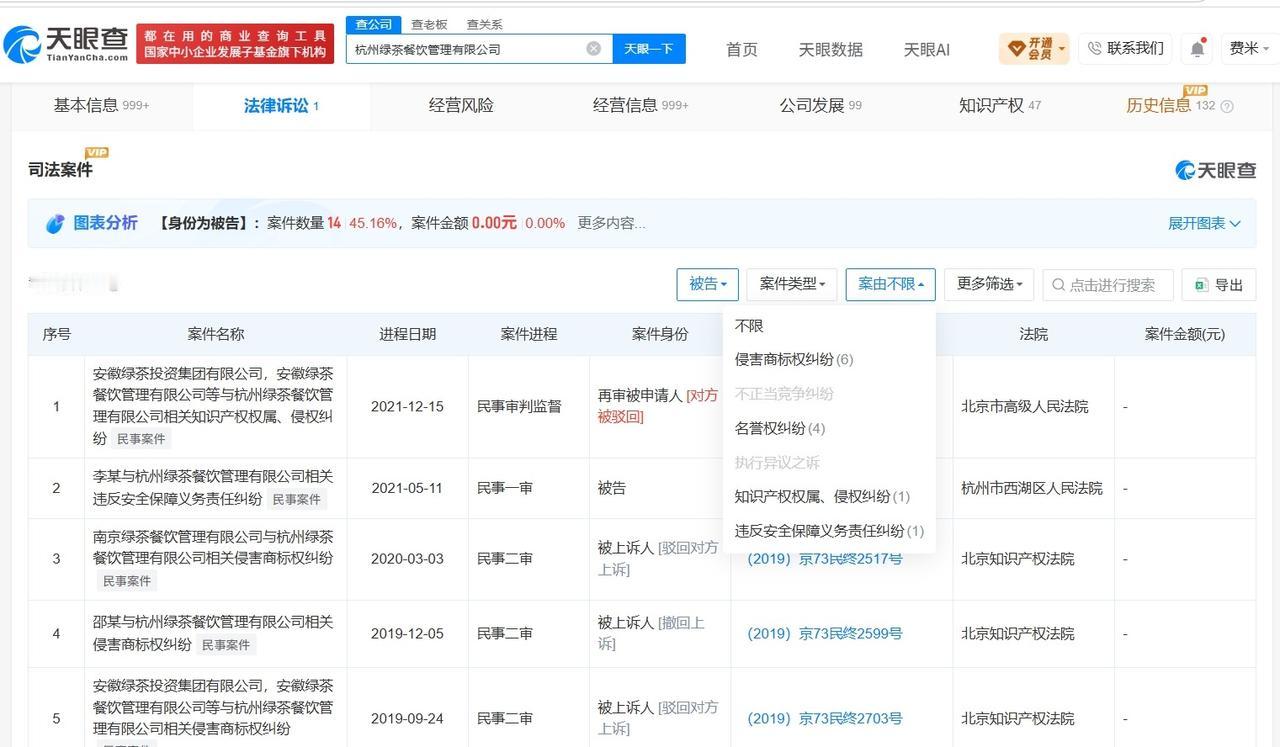Open the 案件类型 dropdown
Image resolution: width=1280 pixels, height=747 pixels.
(792, 284)
